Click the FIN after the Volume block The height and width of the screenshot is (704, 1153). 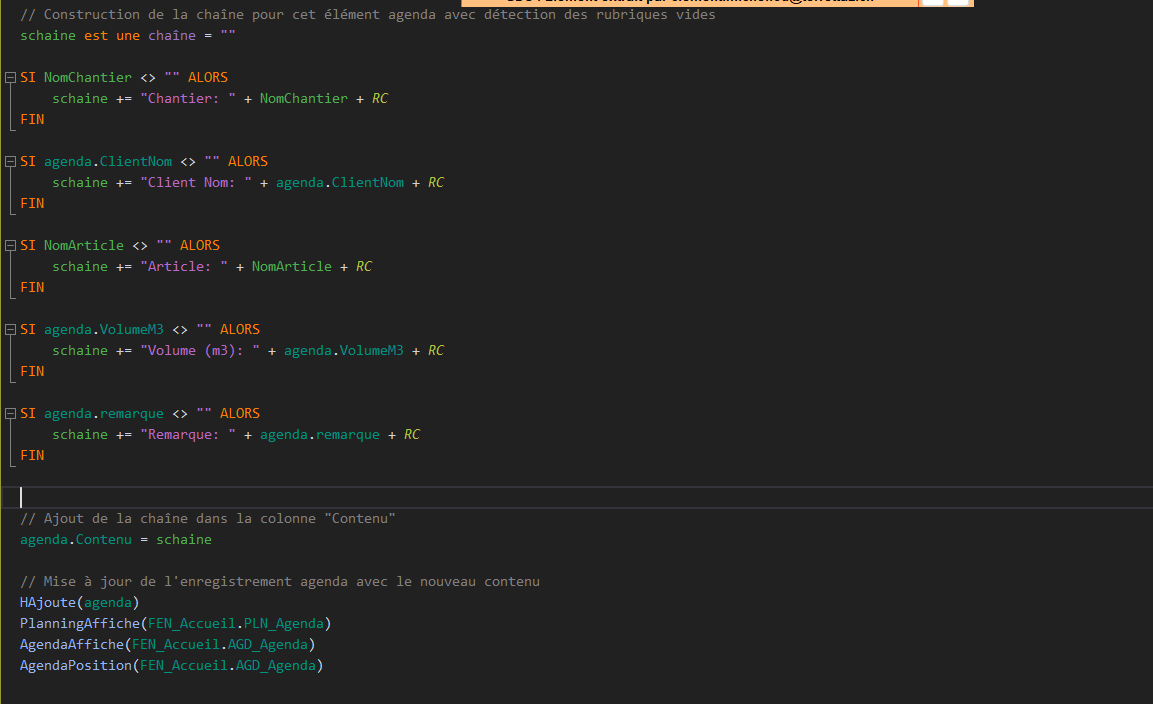tap(32, 371)
